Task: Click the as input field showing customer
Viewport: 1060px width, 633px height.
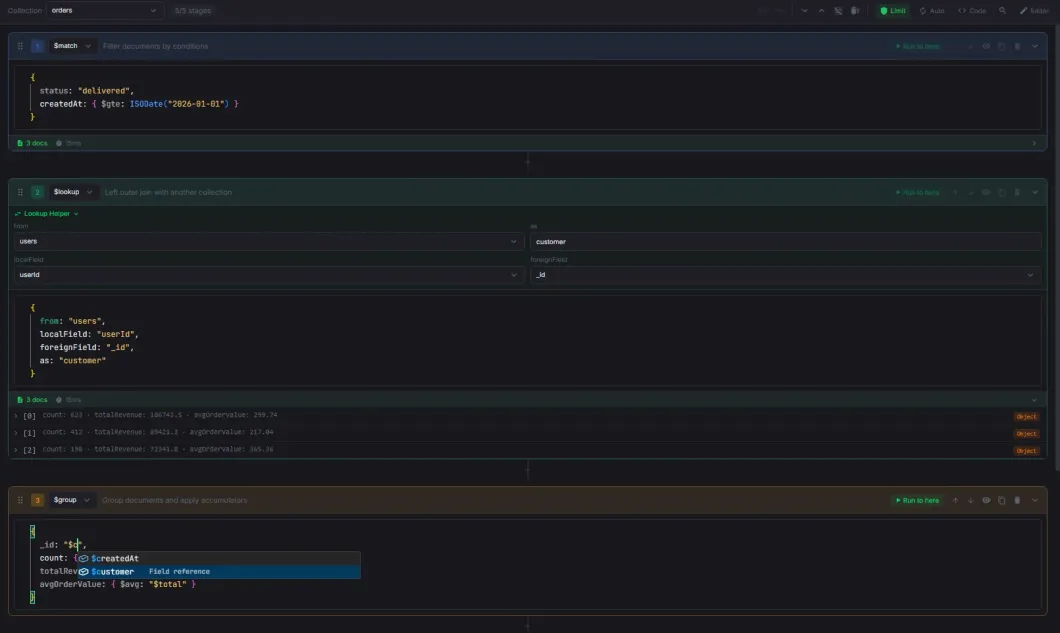Action: pos(785,241)
